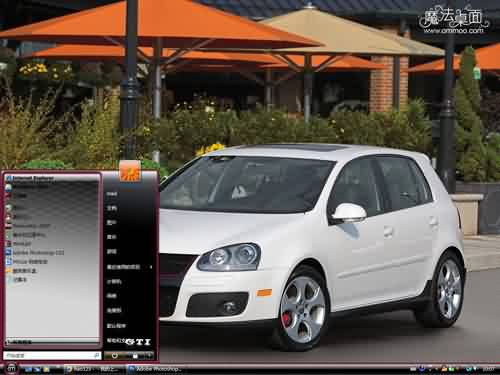
Task: Expand the recent items submenu arrow
Action: [x=151, y=267]
